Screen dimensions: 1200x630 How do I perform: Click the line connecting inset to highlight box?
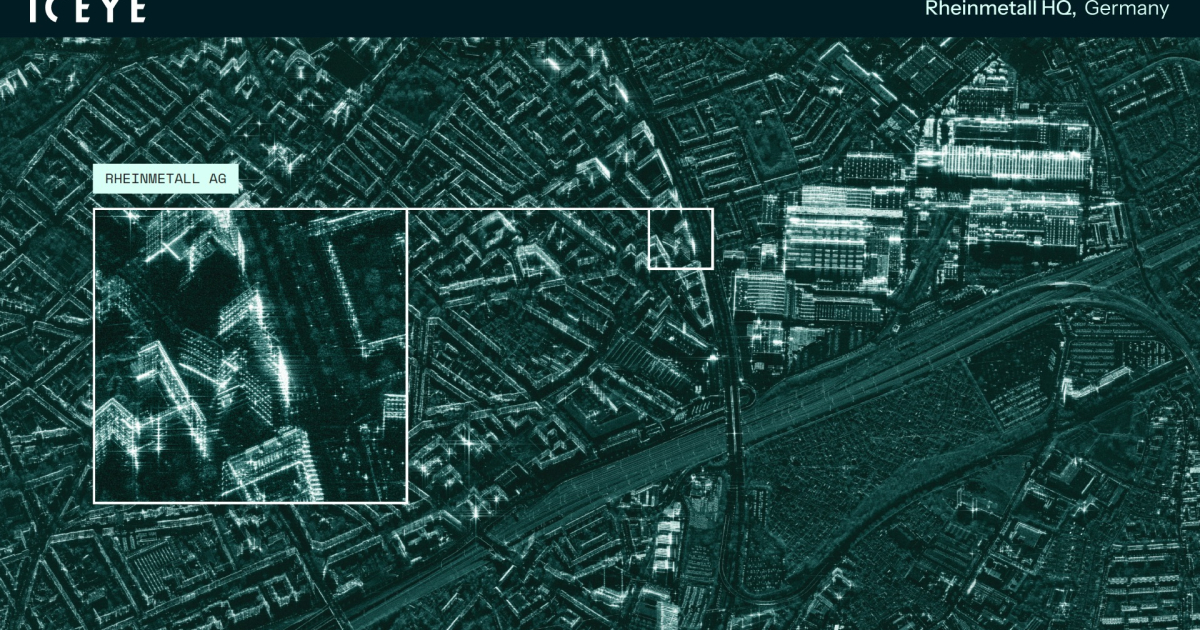point(528,210)
